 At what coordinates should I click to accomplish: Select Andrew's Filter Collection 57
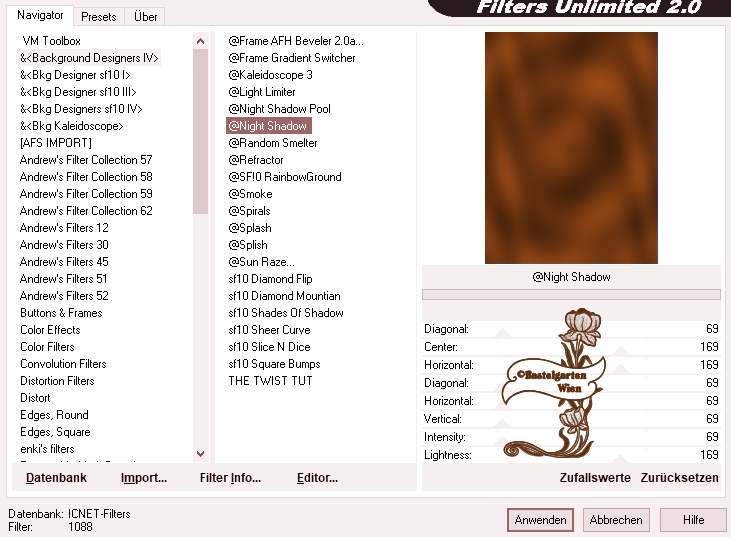(86, 160)
